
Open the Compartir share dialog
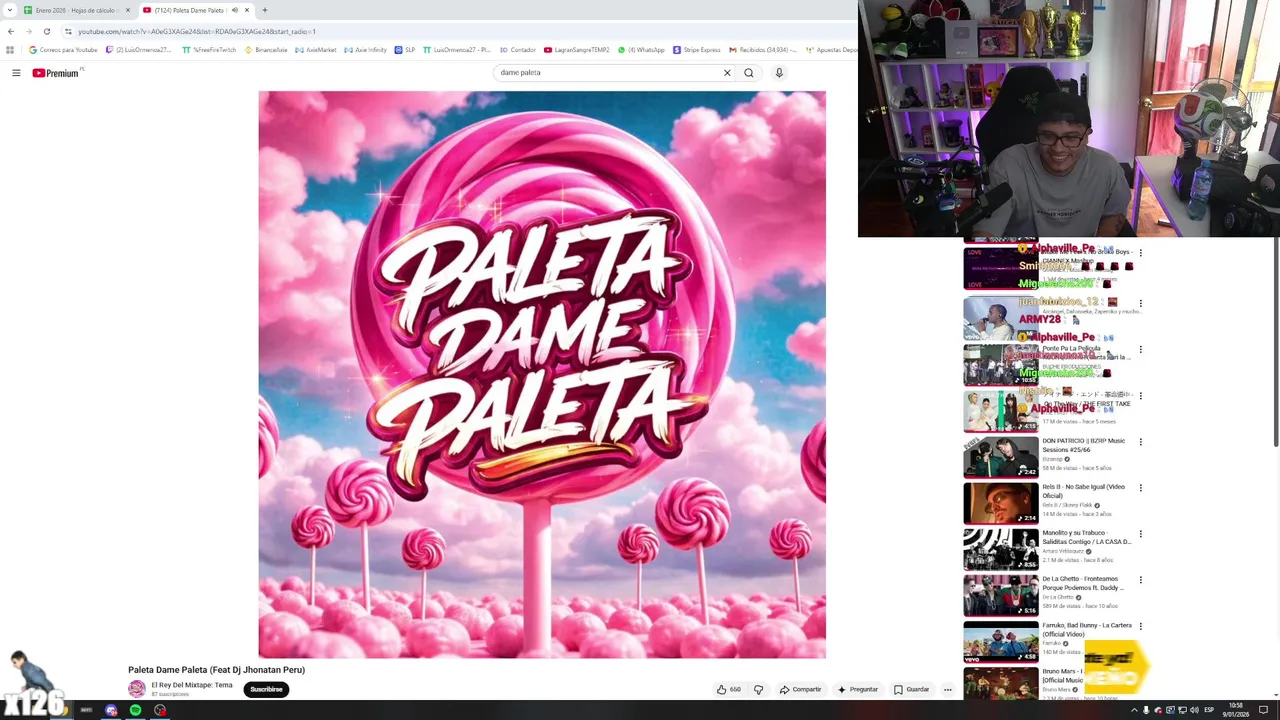[800, 689]
